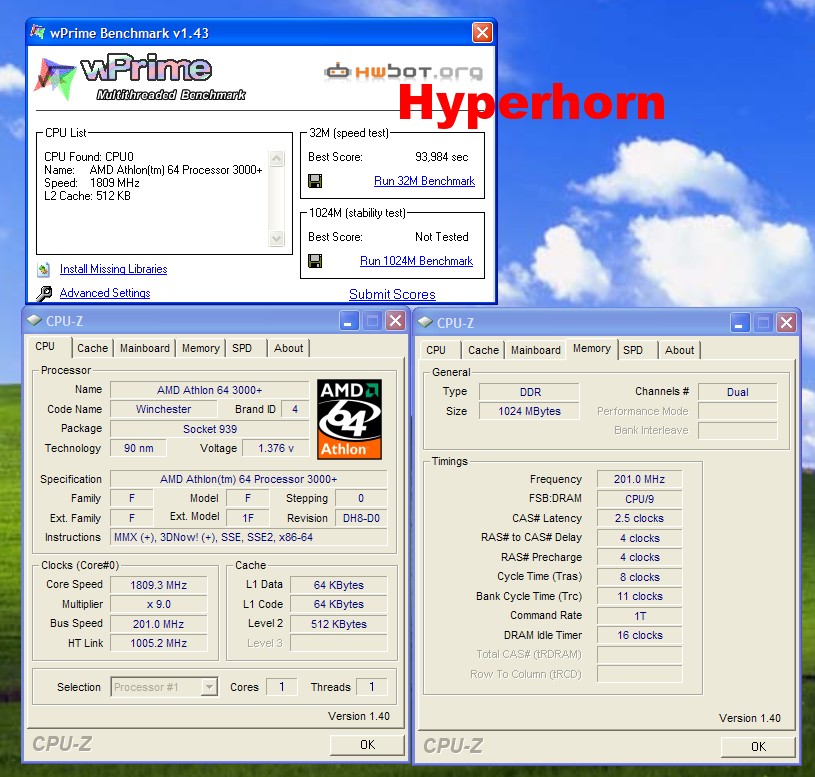Viewport: 815px width, 777px height.
Task: Click the Code Name field Winchester
Action: [163, 410]
